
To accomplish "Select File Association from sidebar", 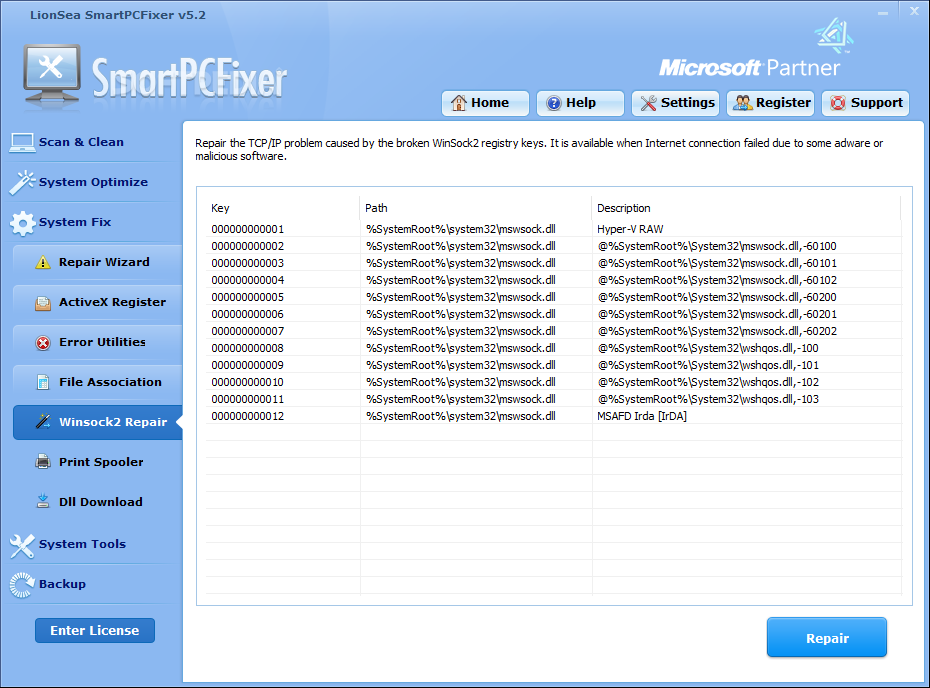I will pyautogui.click(x=98, y=383).
